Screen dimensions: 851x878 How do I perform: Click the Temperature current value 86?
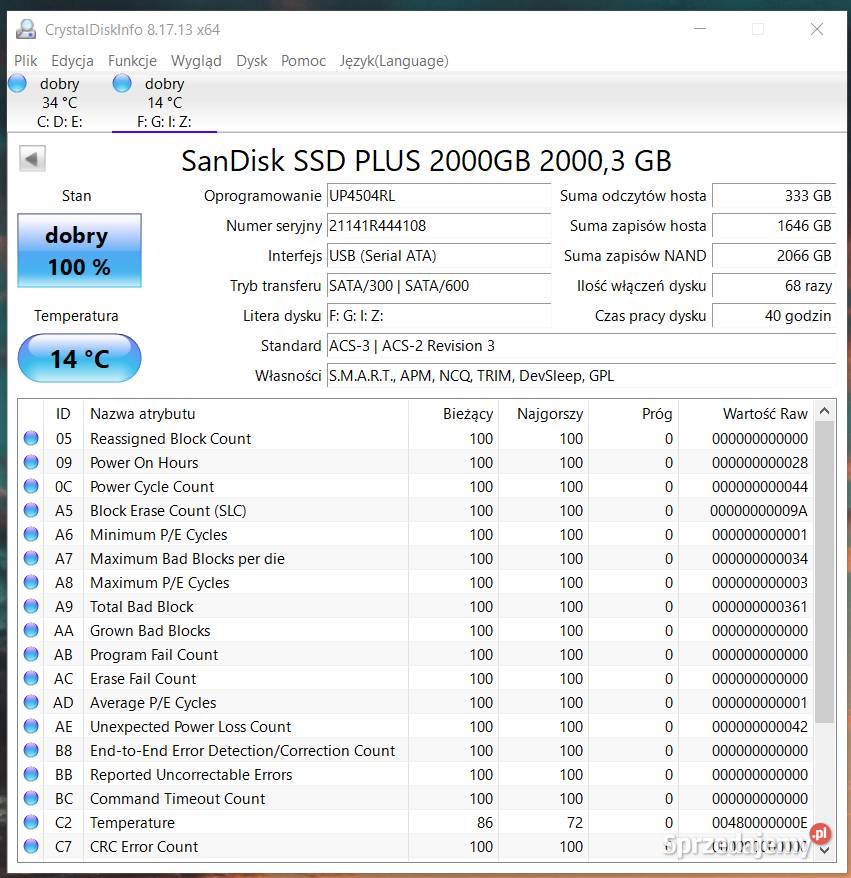tap(485, 823)
